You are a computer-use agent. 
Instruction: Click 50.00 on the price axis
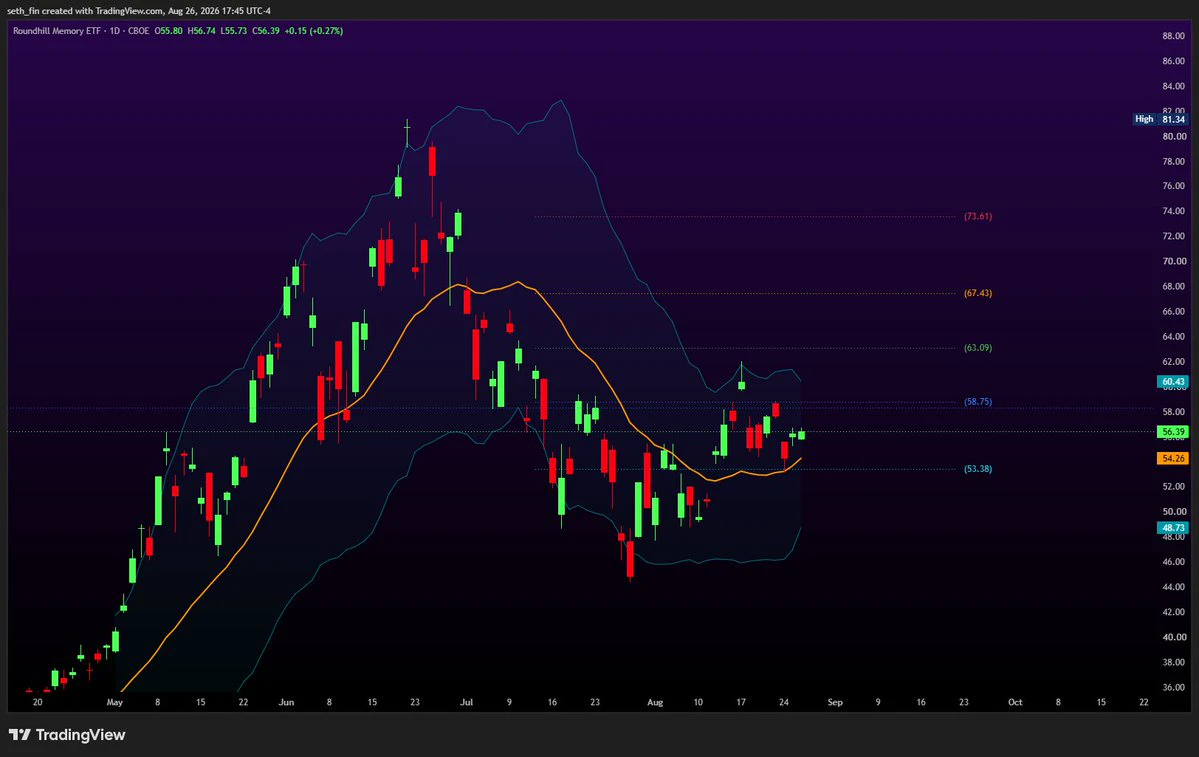(x=1174, y=512)
